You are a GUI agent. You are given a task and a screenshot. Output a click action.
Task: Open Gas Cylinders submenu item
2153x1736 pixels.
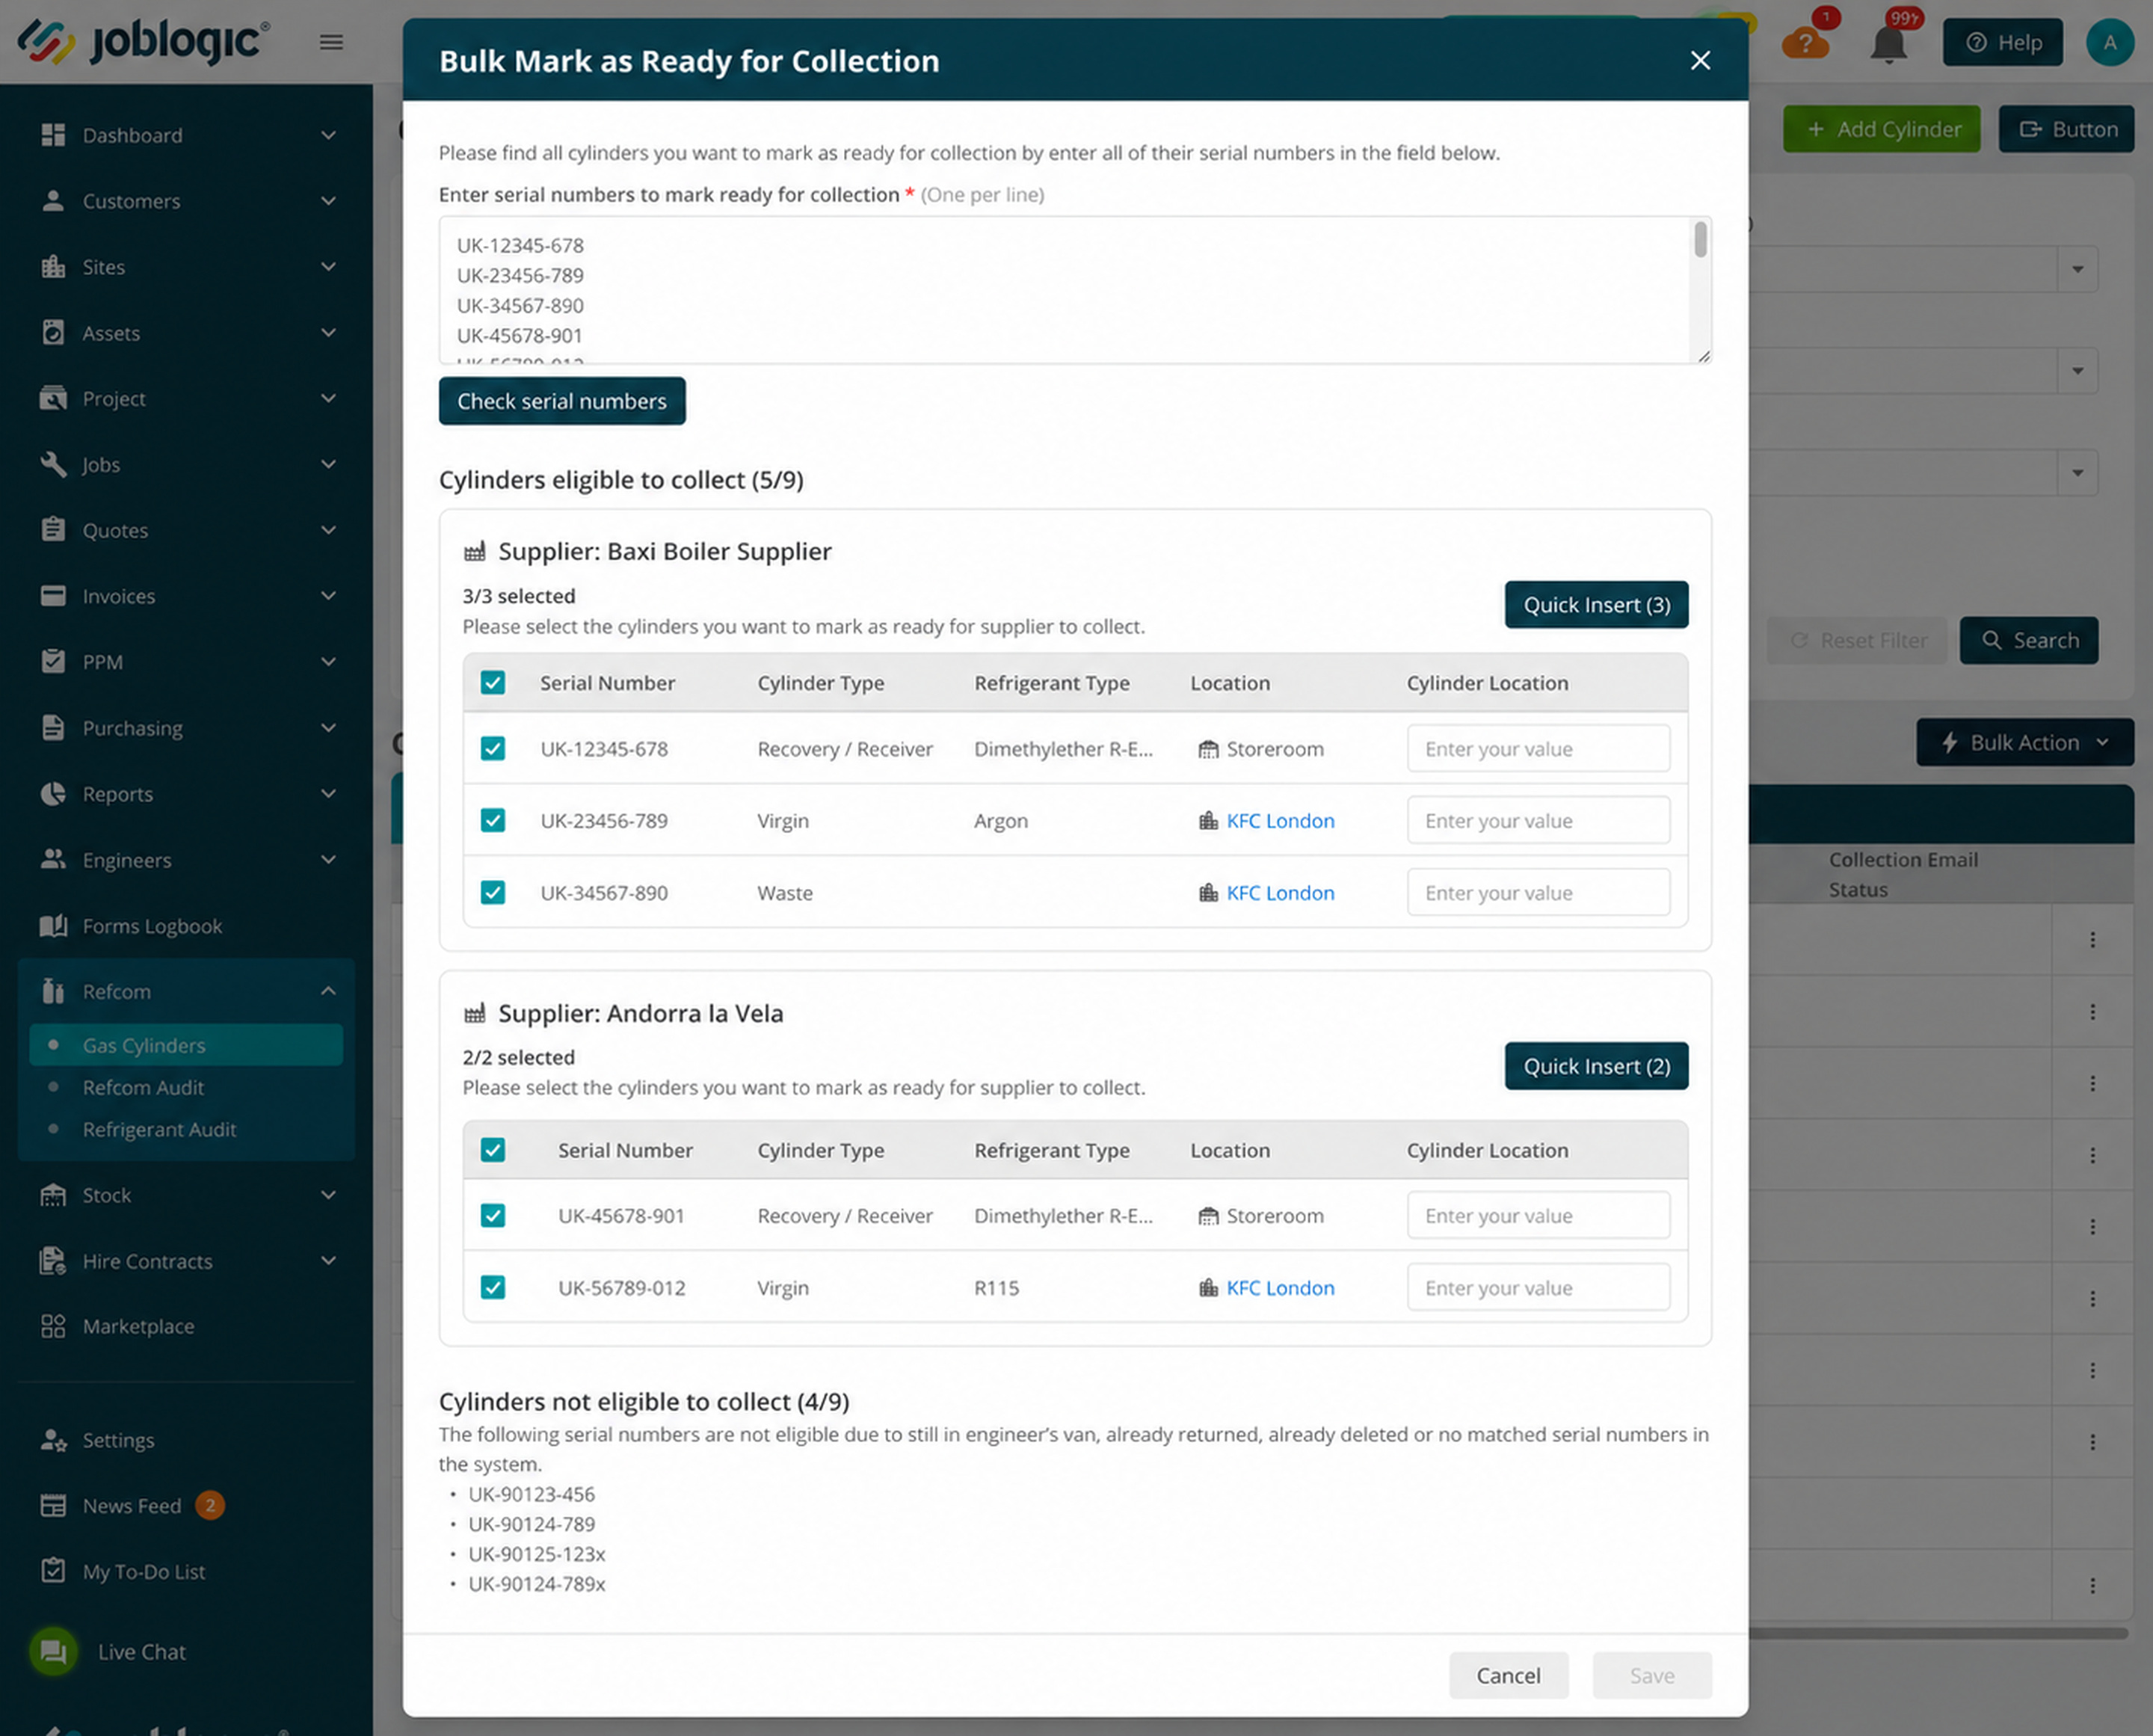pyautogui.click(x=186, y=1045)
